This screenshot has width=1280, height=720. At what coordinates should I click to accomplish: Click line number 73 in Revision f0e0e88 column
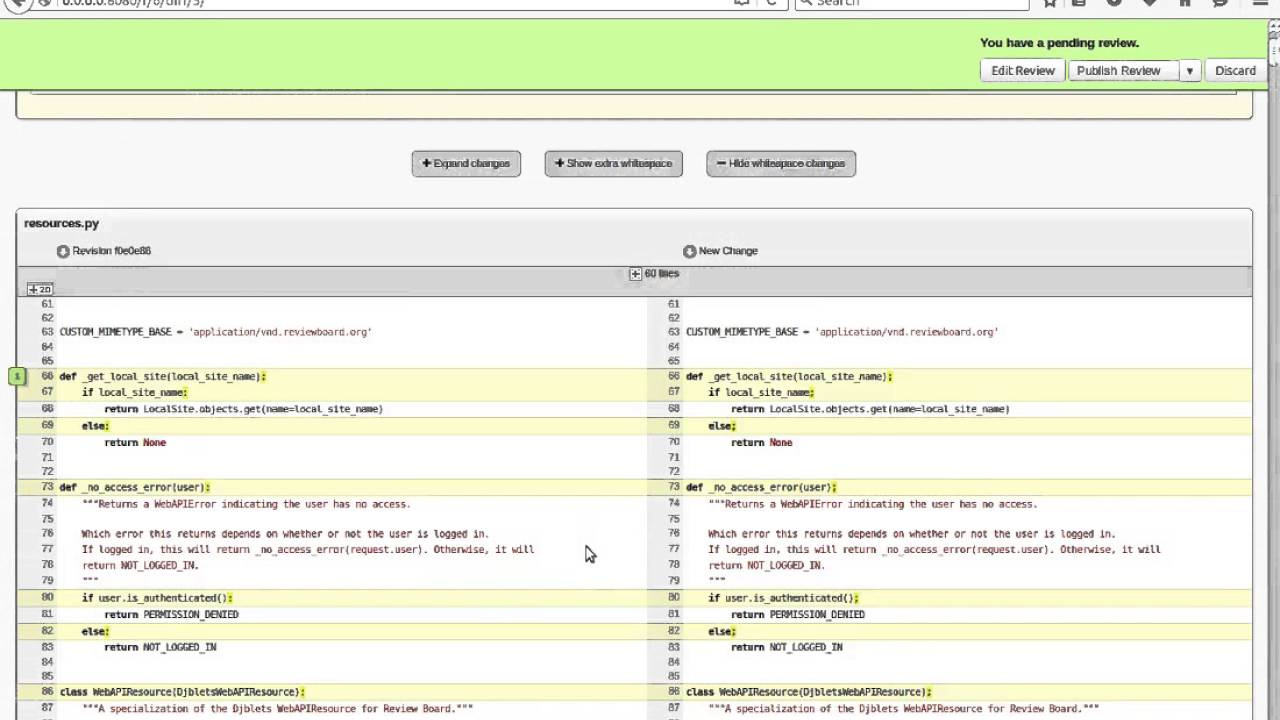click(x=47, y=487)
